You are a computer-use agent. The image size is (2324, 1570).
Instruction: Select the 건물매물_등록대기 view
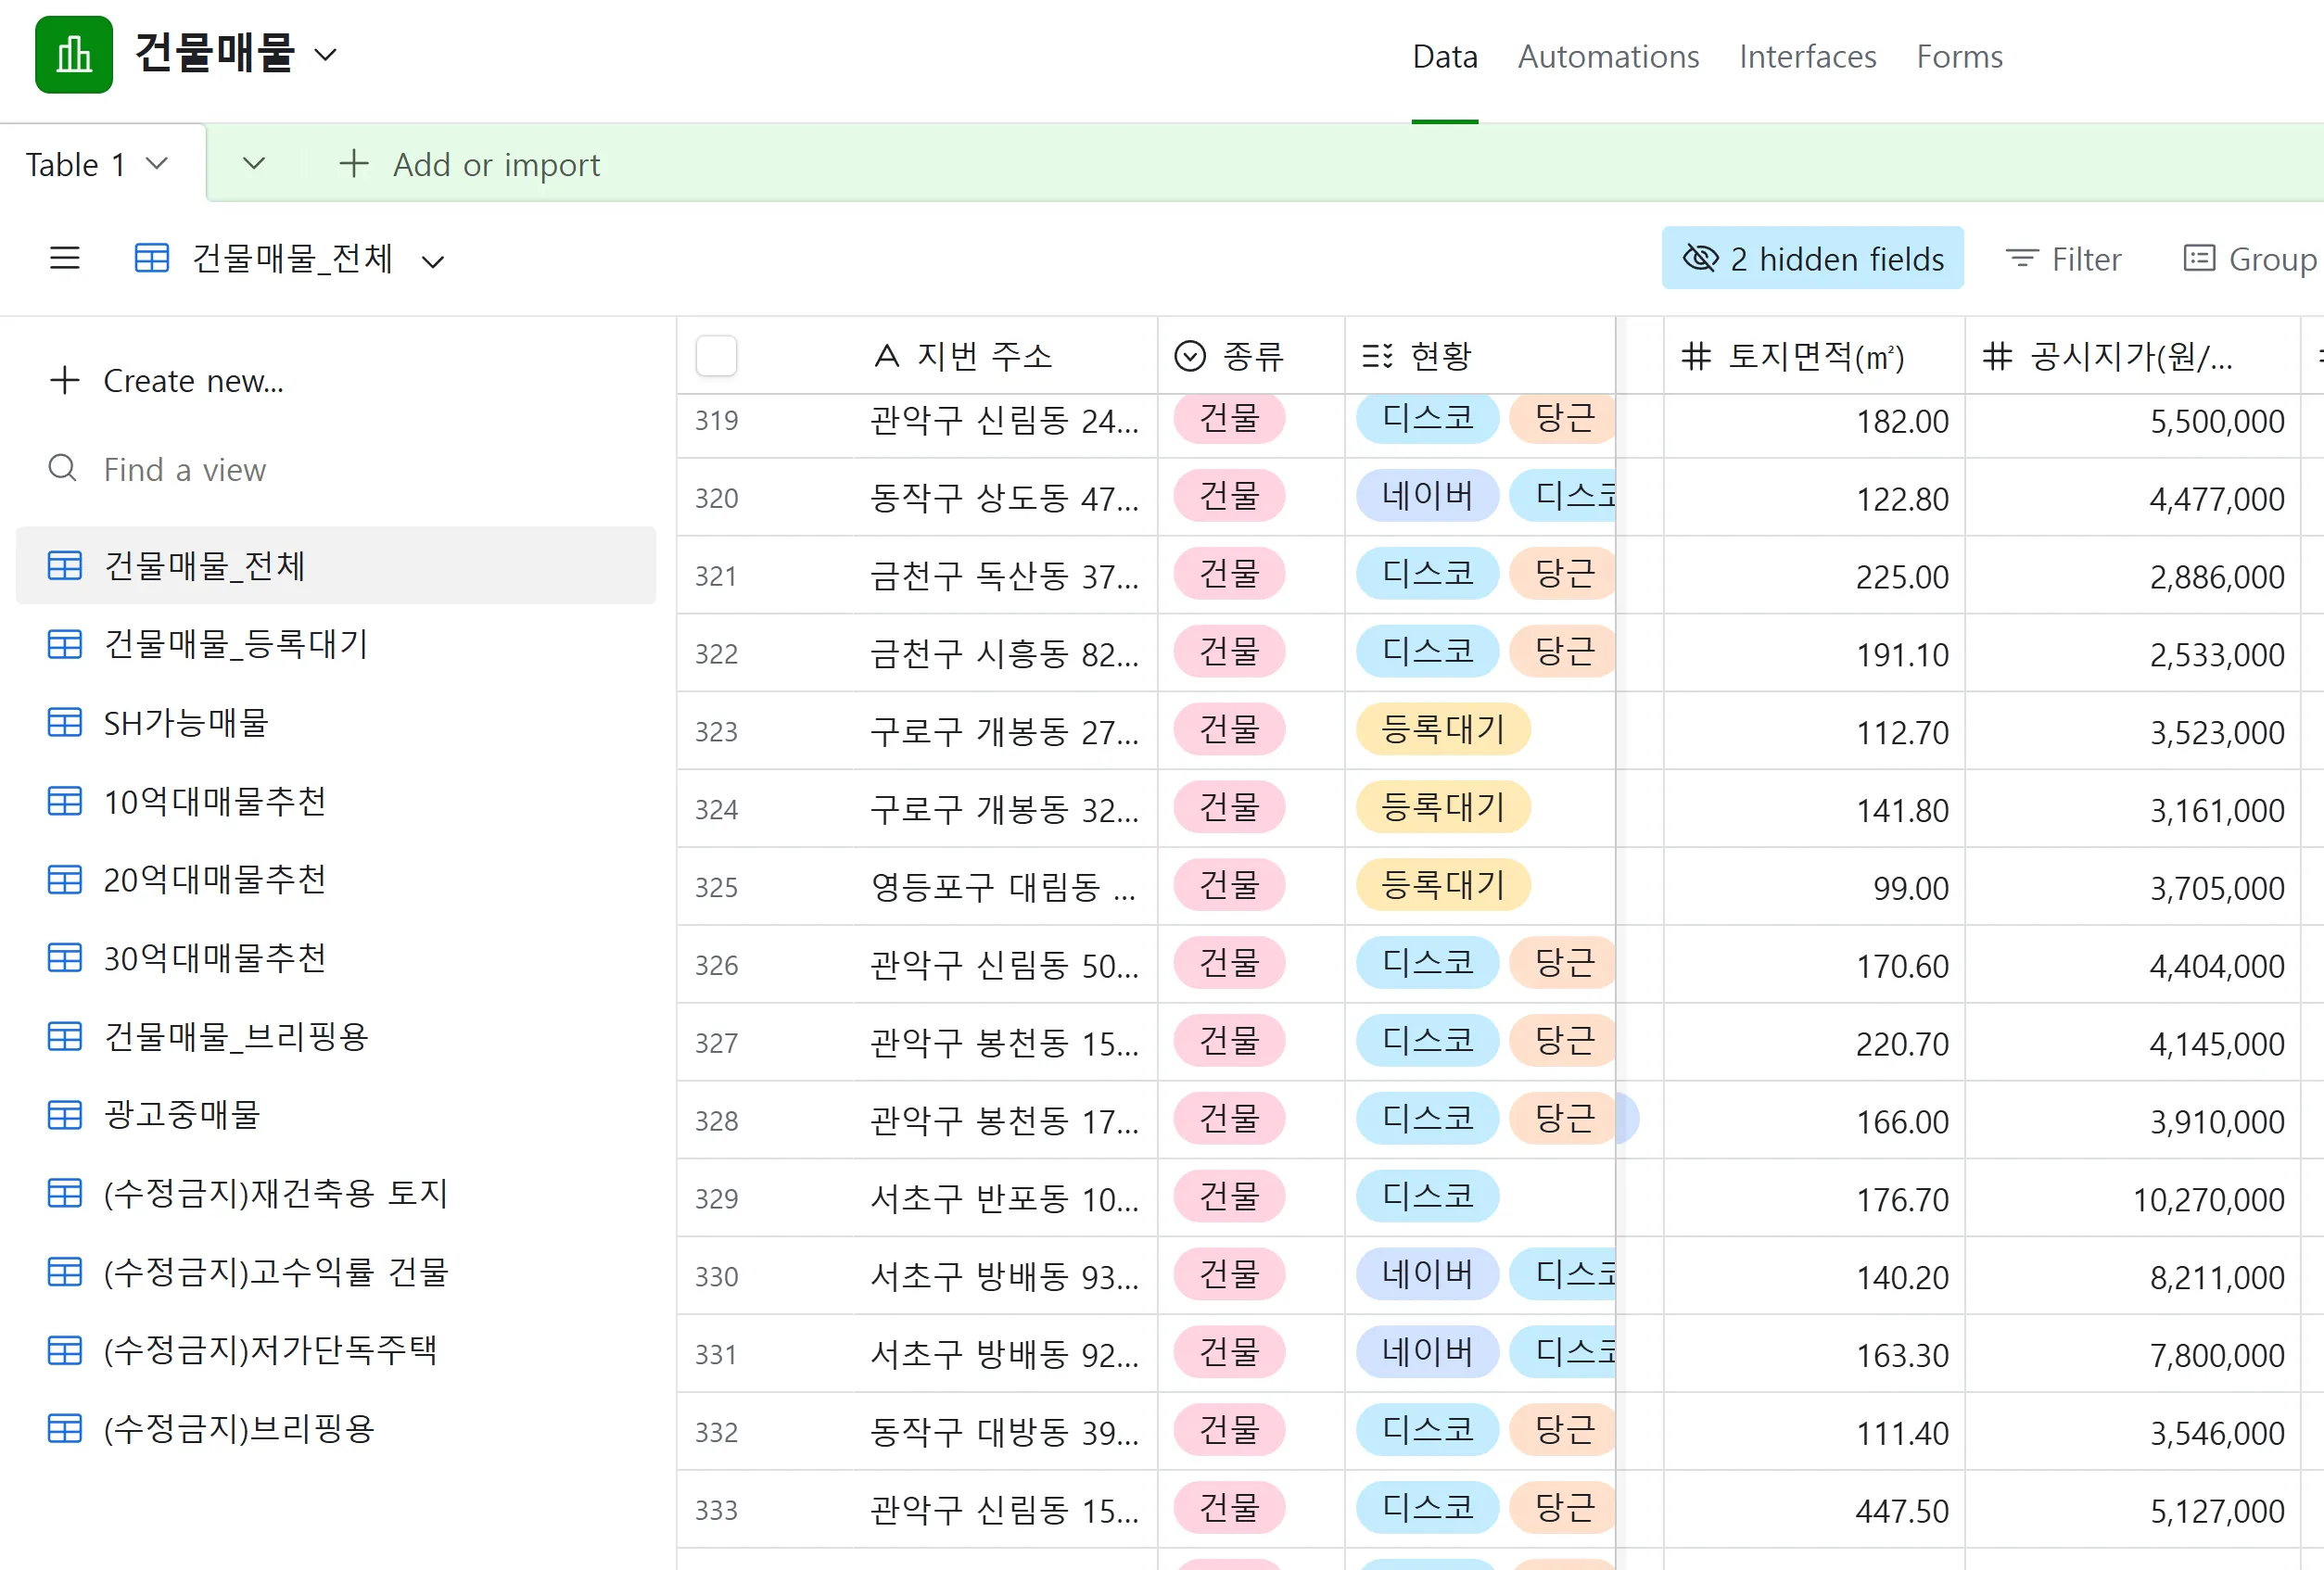pos(336,644)
